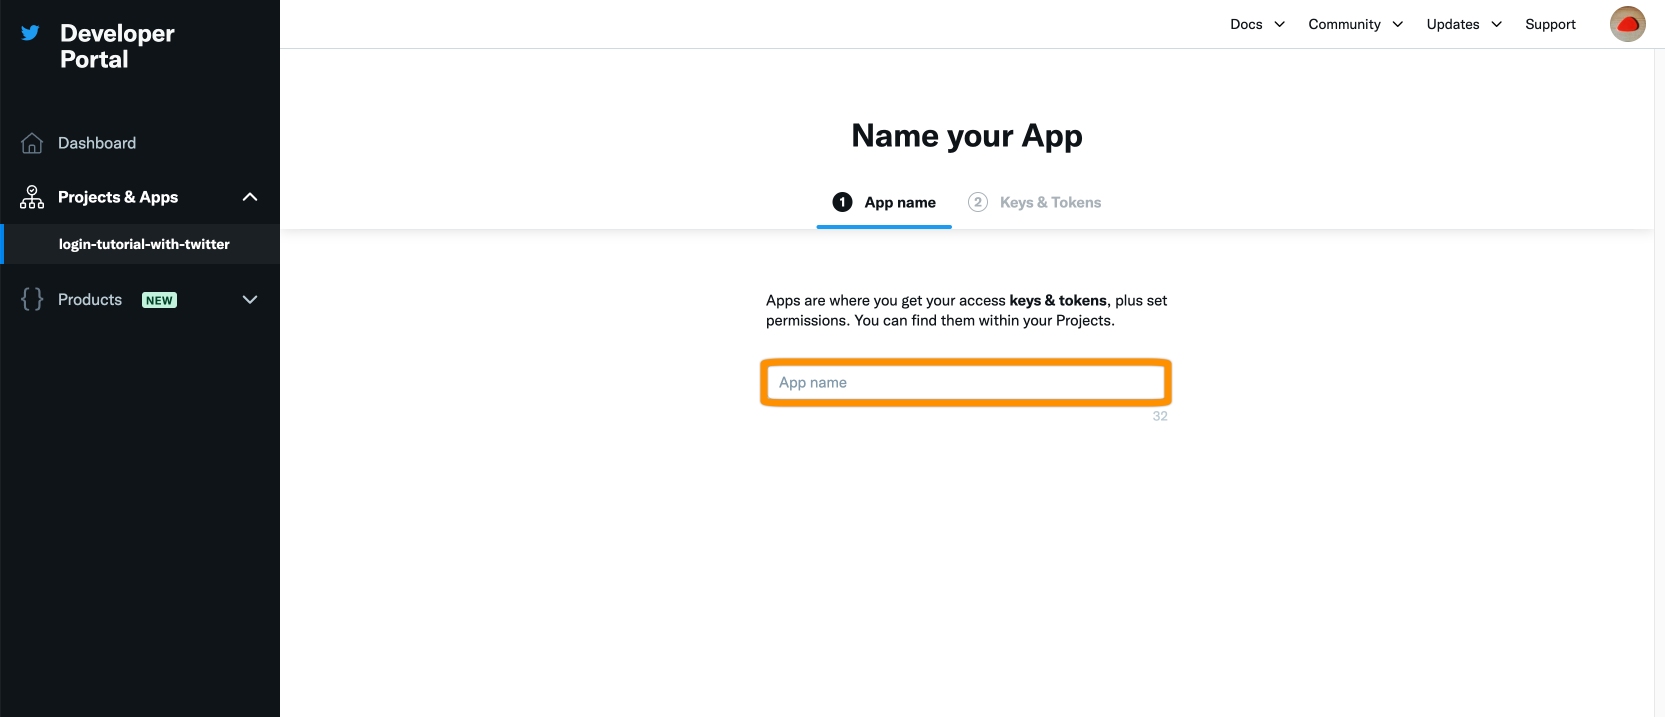The height and width of the screenshot is (717, 1665).
Task: Collapse the Projects & Apps section
Action: [x=250, y=197]
